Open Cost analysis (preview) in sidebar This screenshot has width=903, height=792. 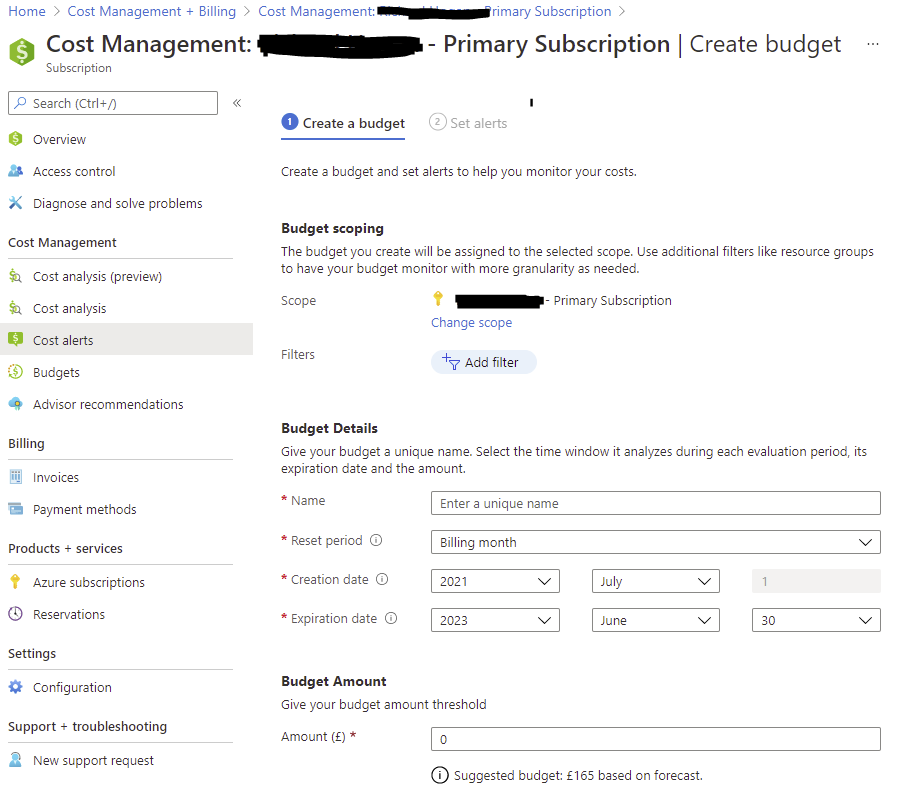point(97,276)
